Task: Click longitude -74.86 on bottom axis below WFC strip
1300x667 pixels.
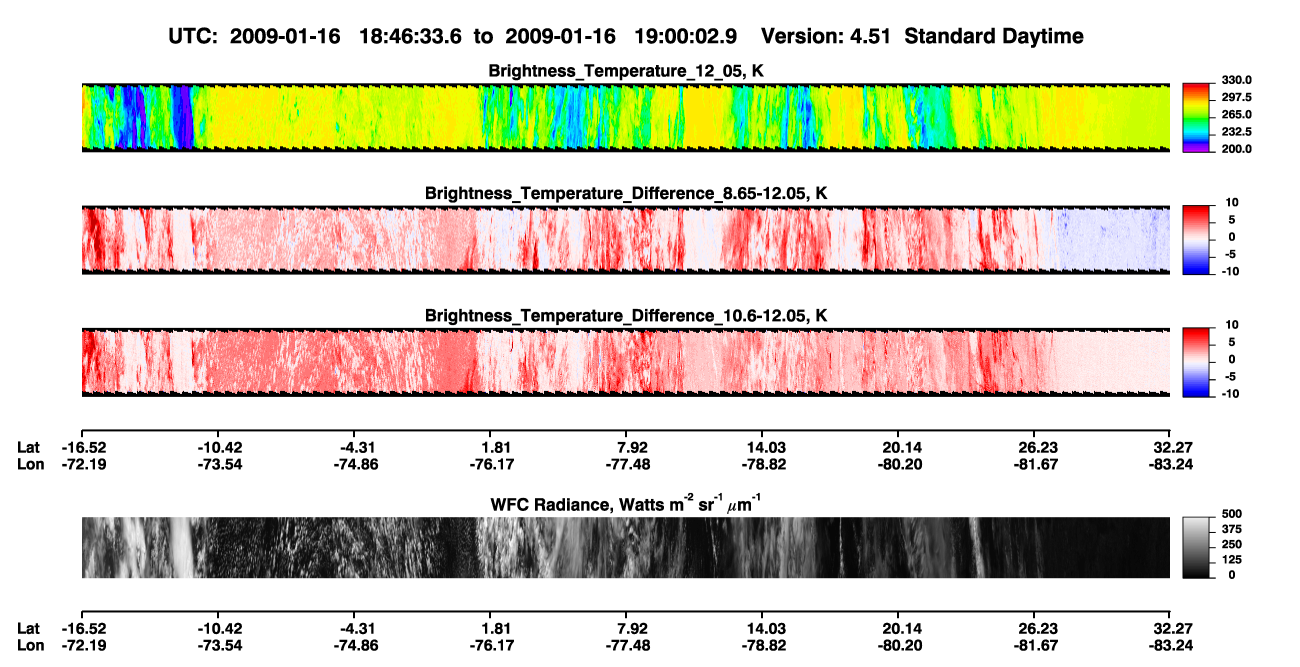Action: (357, 645)
